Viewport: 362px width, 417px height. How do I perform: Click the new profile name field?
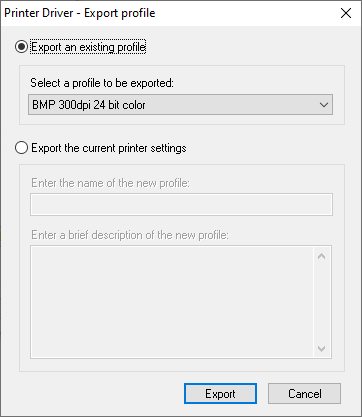181,204
